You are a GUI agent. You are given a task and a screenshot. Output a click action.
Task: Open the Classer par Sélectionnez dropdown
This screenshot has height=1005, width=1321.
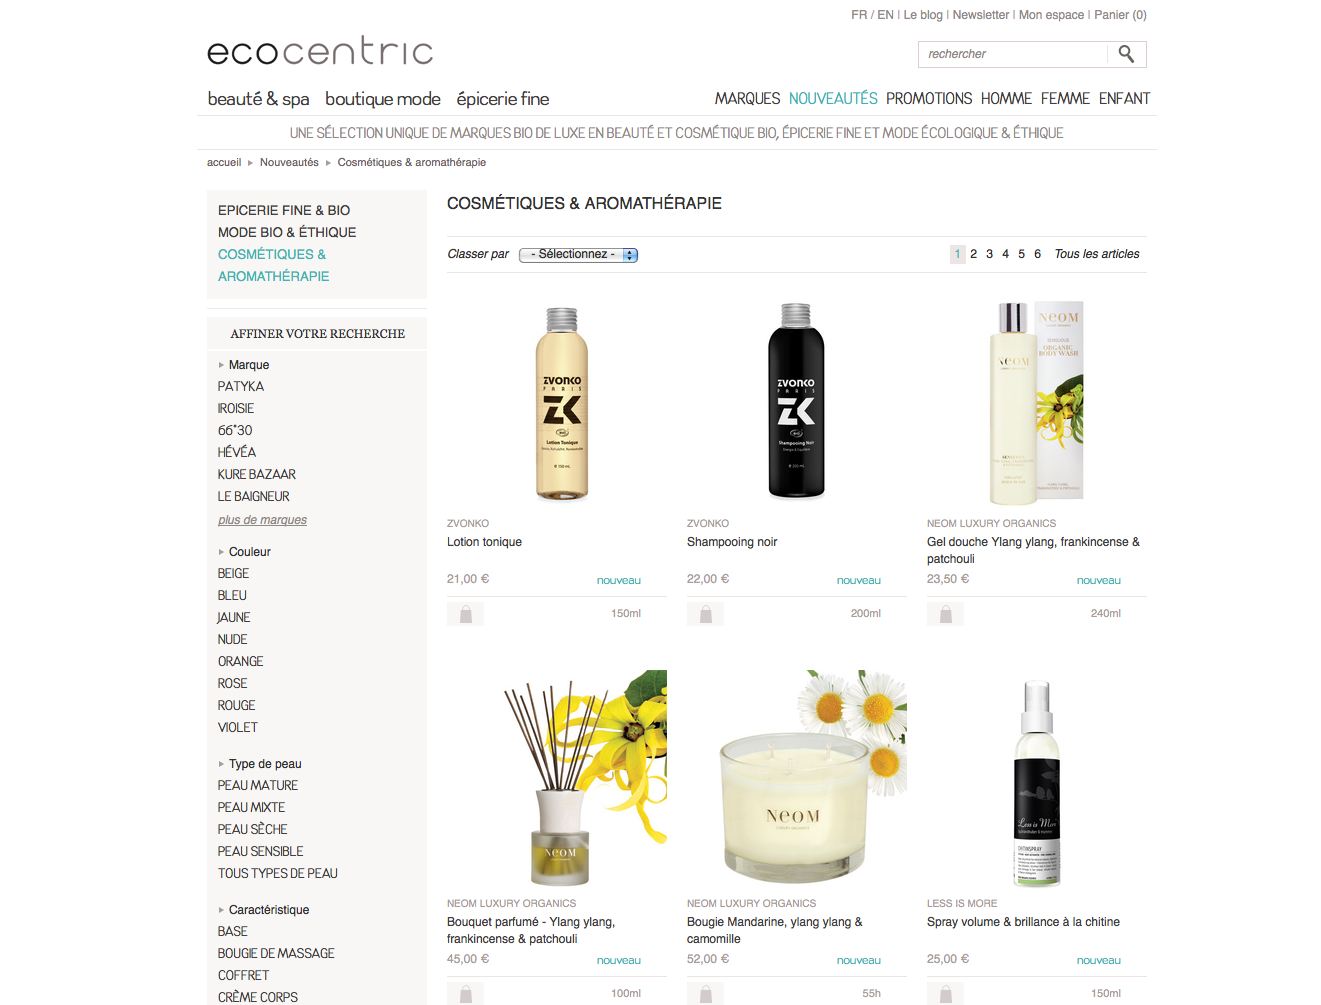point(578,254)
